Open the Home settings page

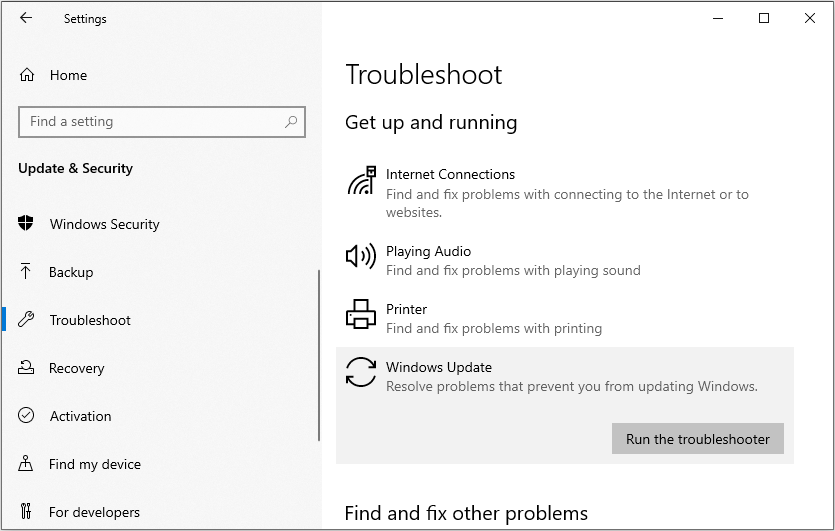68,75
